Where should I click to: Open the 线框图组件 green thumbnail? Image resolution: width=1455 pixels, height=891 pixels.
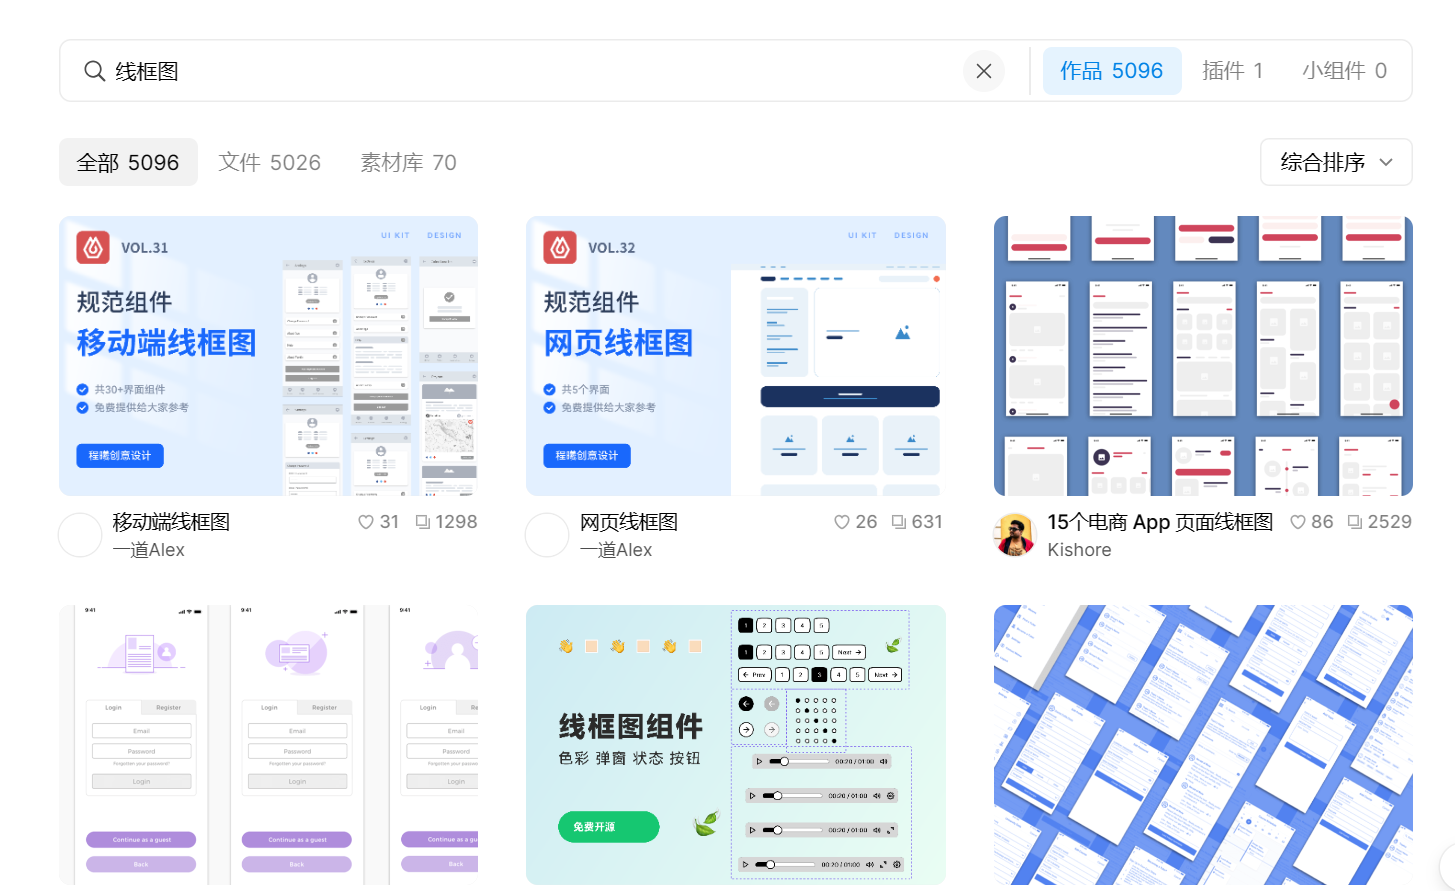tap(736, 745)
